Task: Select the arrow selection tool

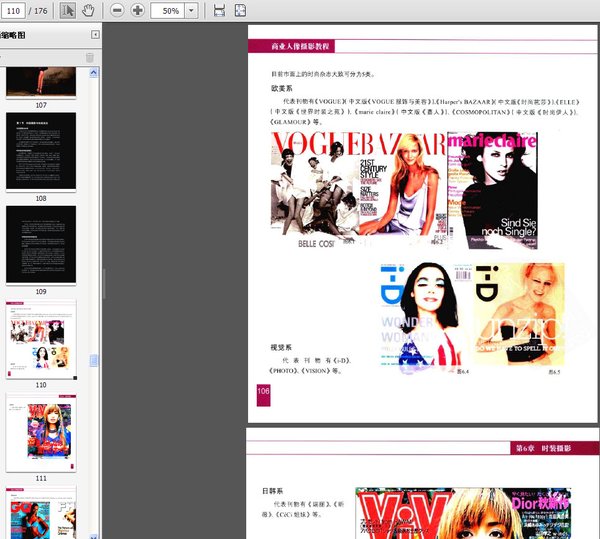Action: point(68,10)
